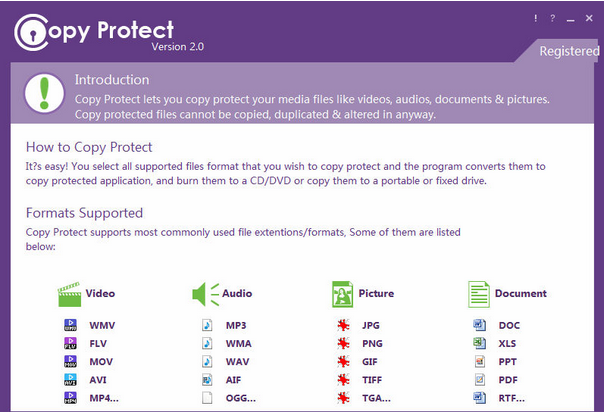Screen dimensions: 604x412
Task: Click the FLV video format icon
Action: point(71,343)
